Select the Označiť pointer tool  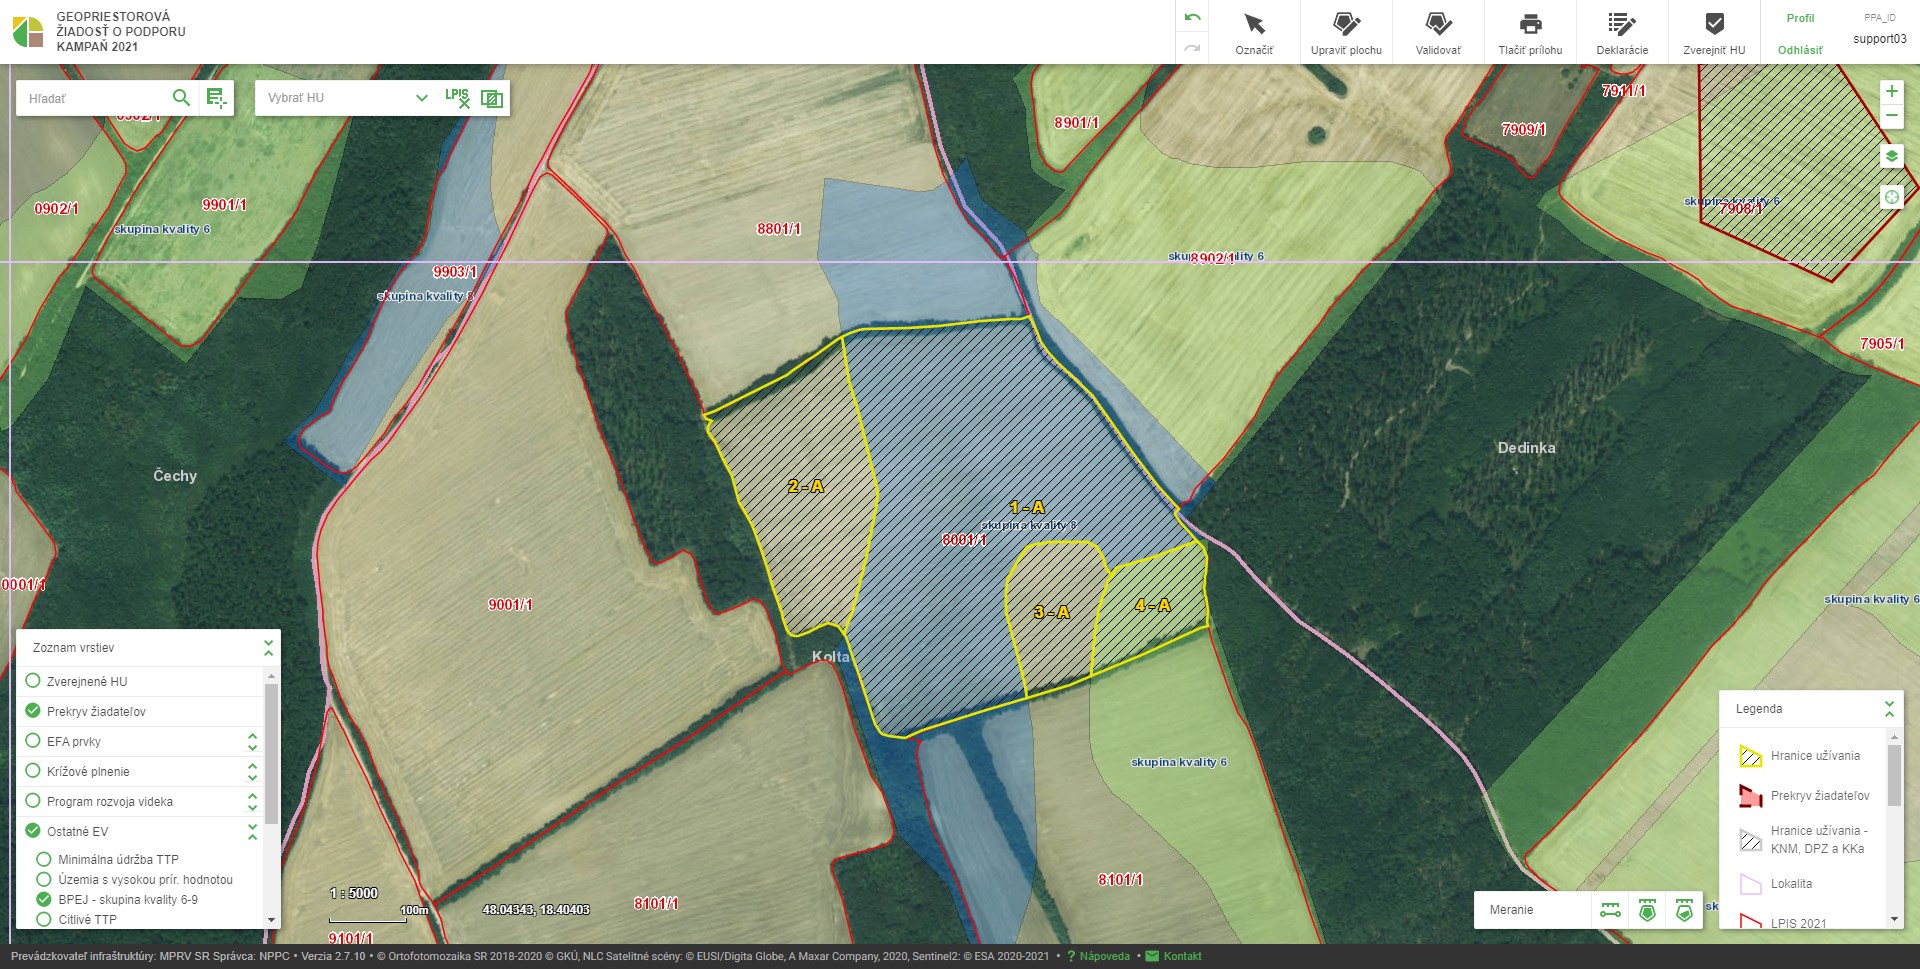pos(1254,33)
